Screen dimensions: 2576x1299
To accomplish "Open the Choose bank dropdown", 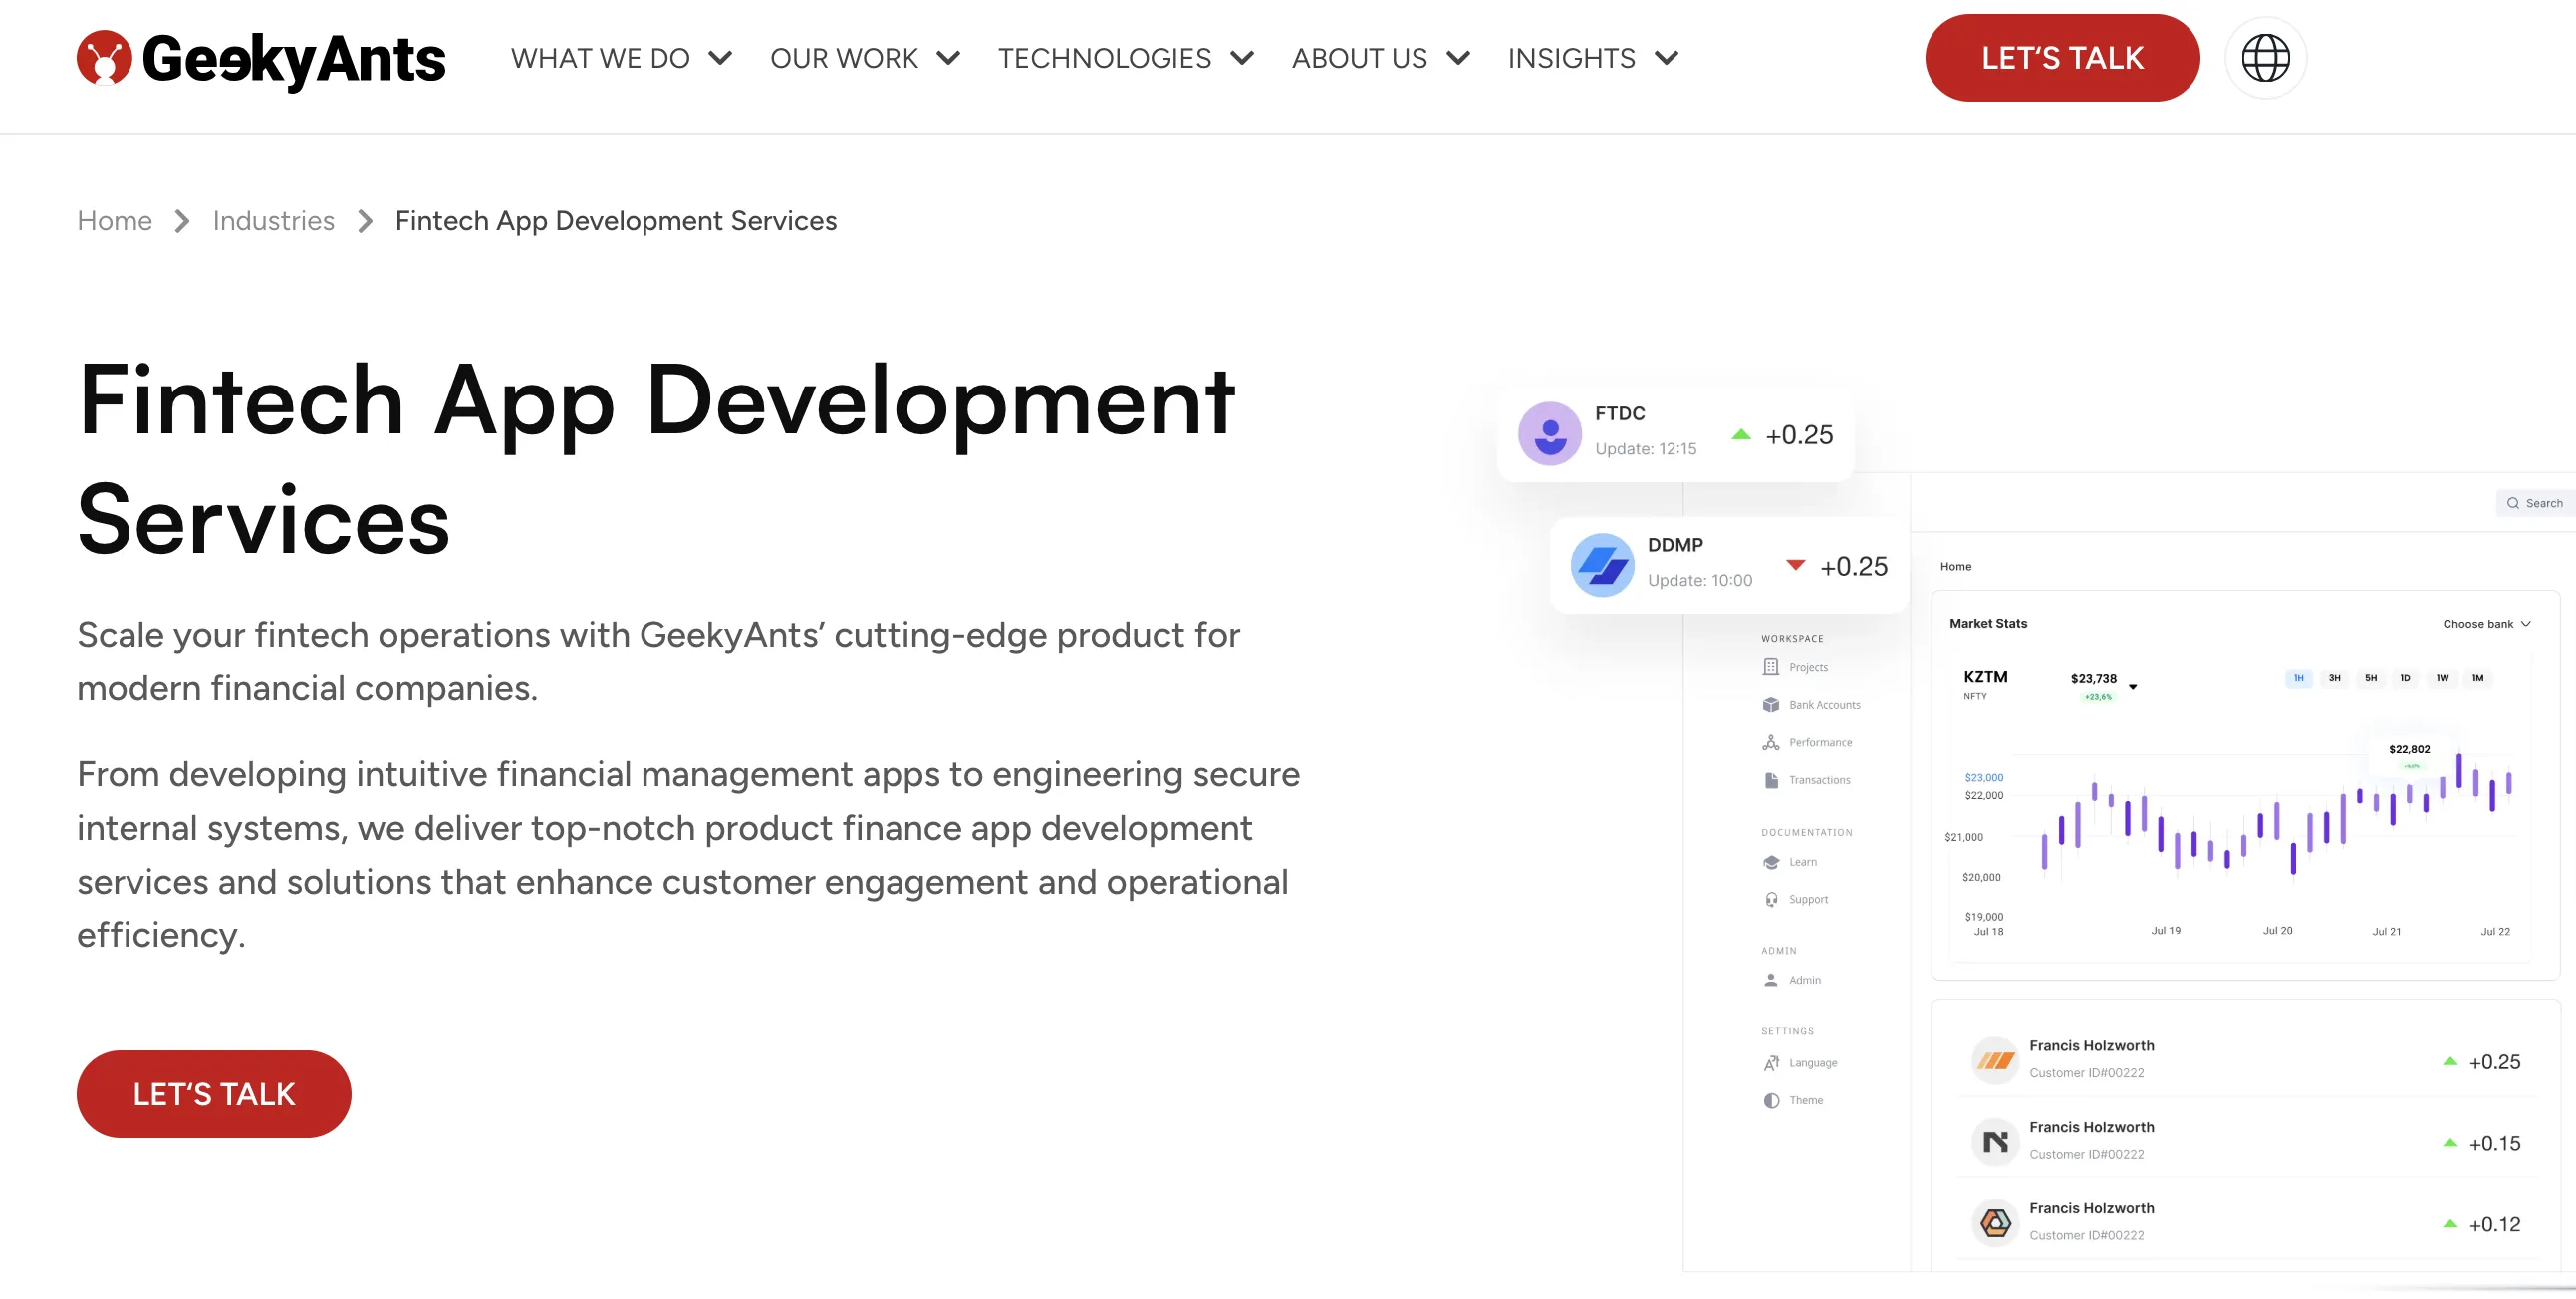I will pos(2486,624).
